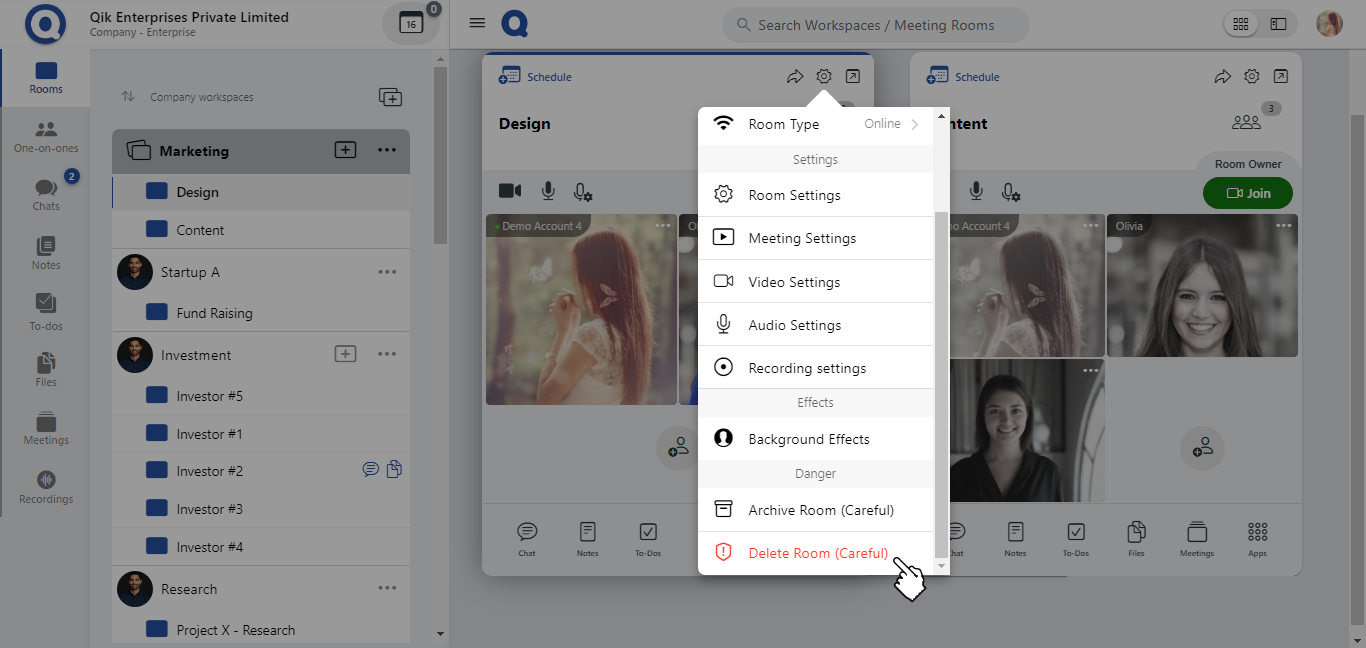Open the Marketing workspace three-dot menu
Image resolution: width=1366 pixels, height=648 pixels.
coord(387,150)
